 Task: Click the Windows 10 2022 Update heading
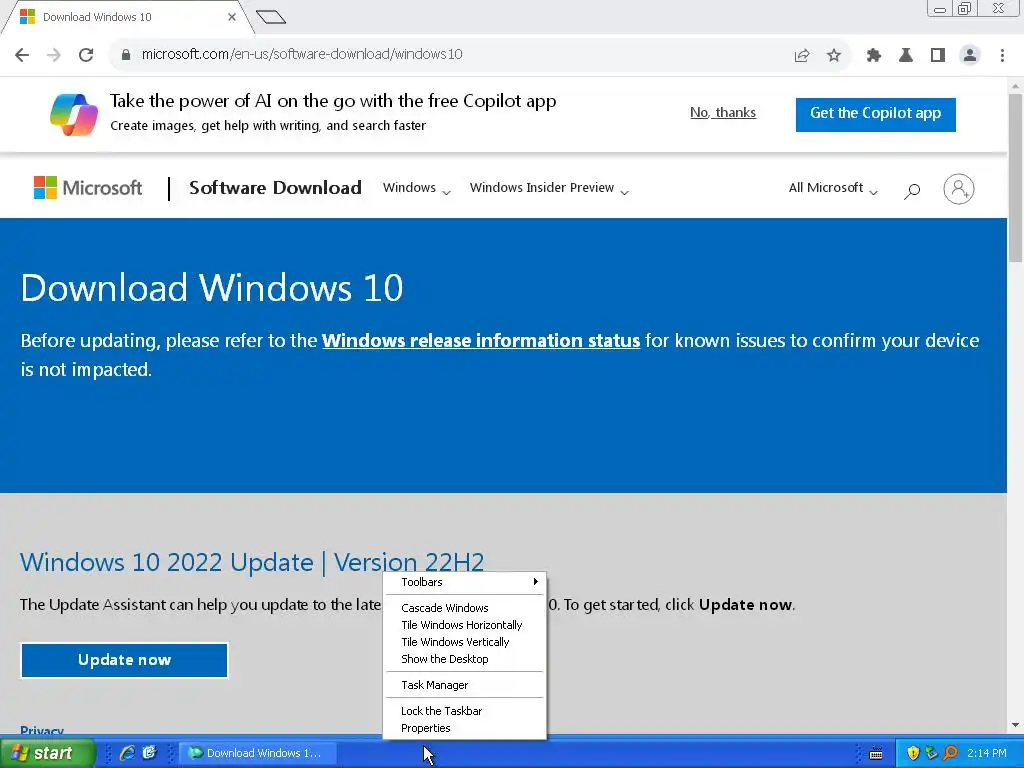(252, 562)
